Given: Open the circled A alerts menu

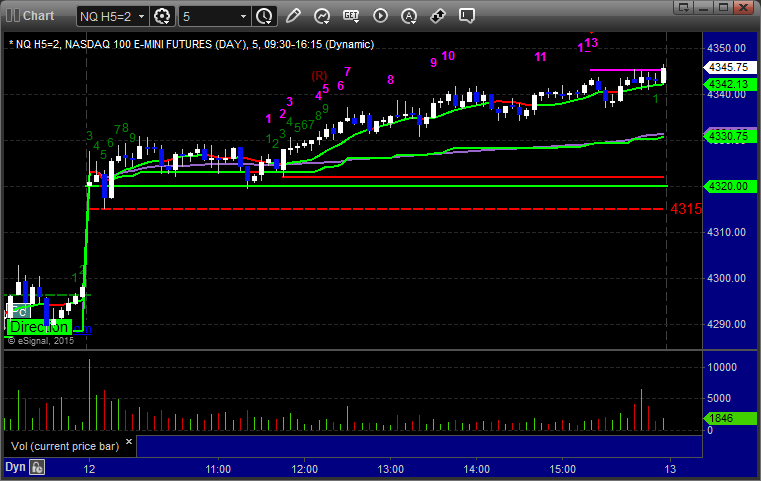Looking at the screenshot, I should point(409,16).
